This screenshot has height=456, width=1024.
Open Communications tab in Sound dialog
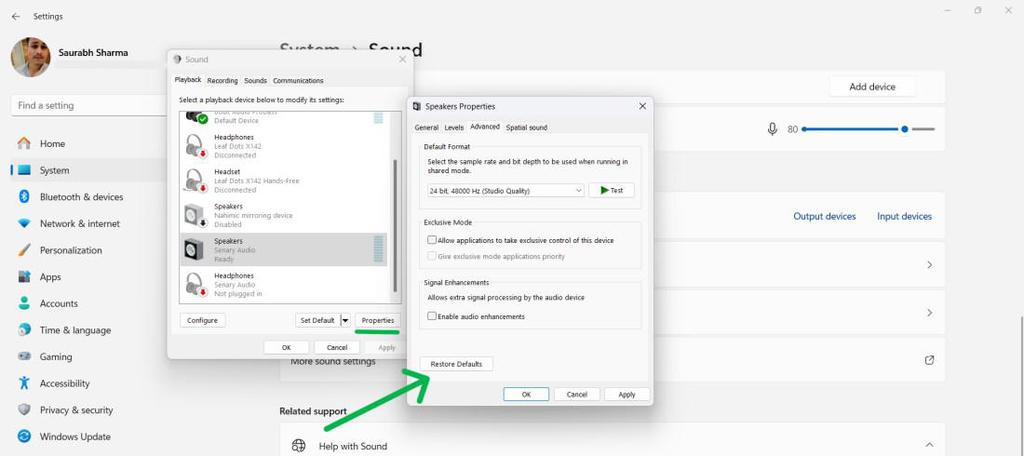coord(298,81)
